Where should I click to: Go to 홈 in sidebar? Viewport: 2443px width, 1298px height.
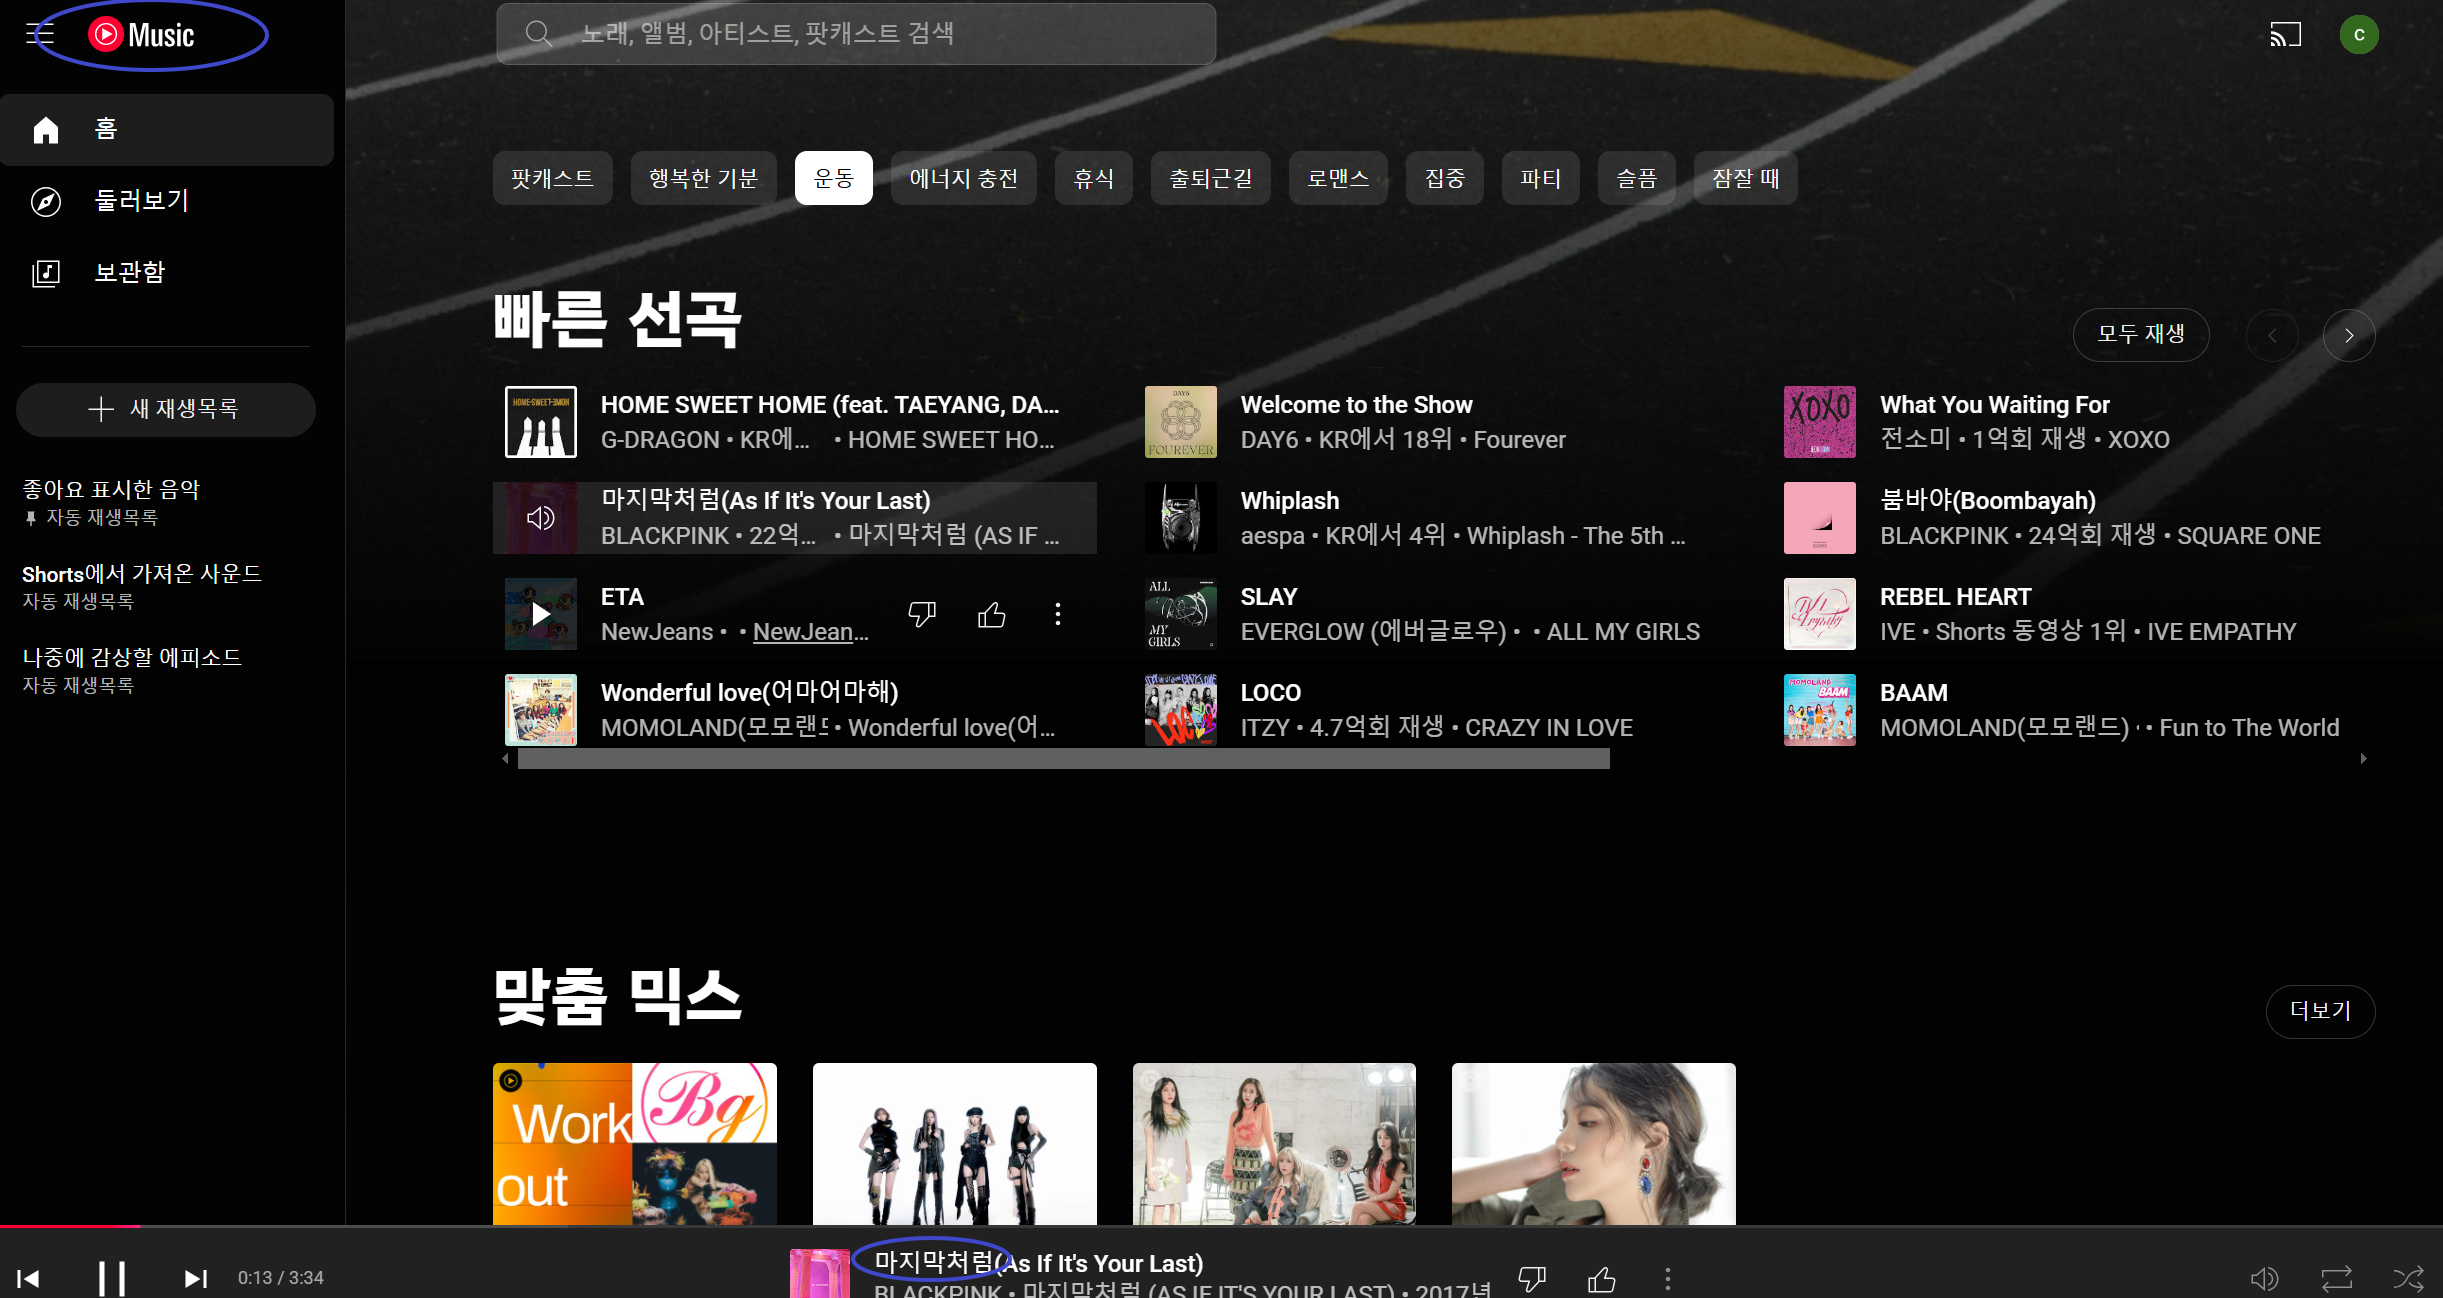pos(167,130)
